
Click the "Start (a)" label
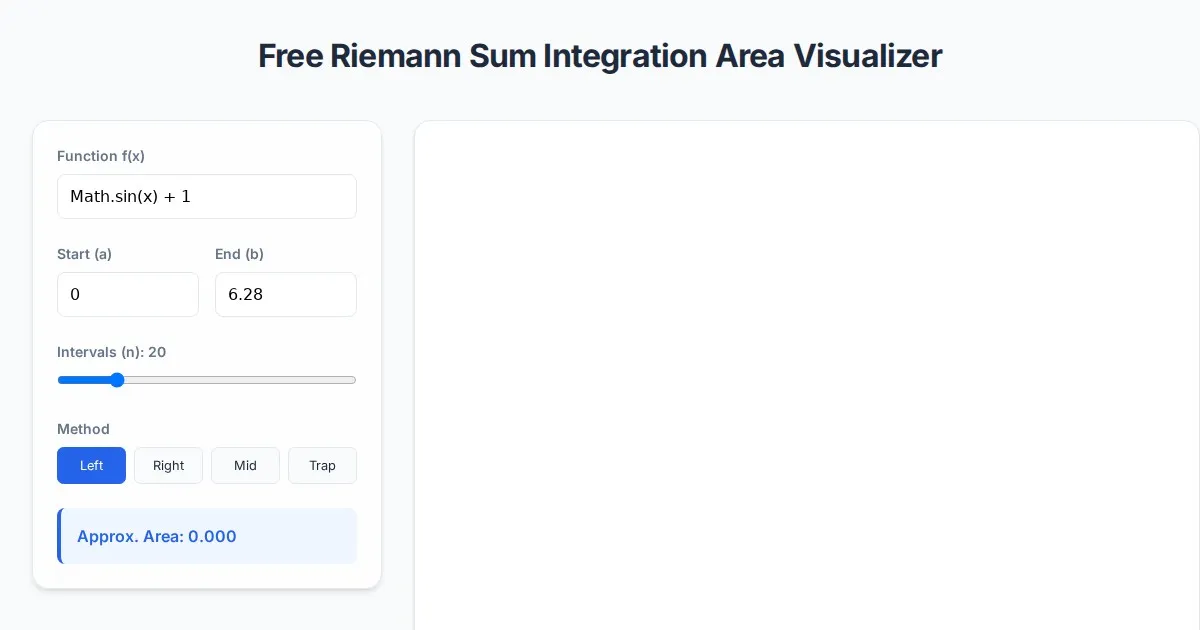click(84, 254)
